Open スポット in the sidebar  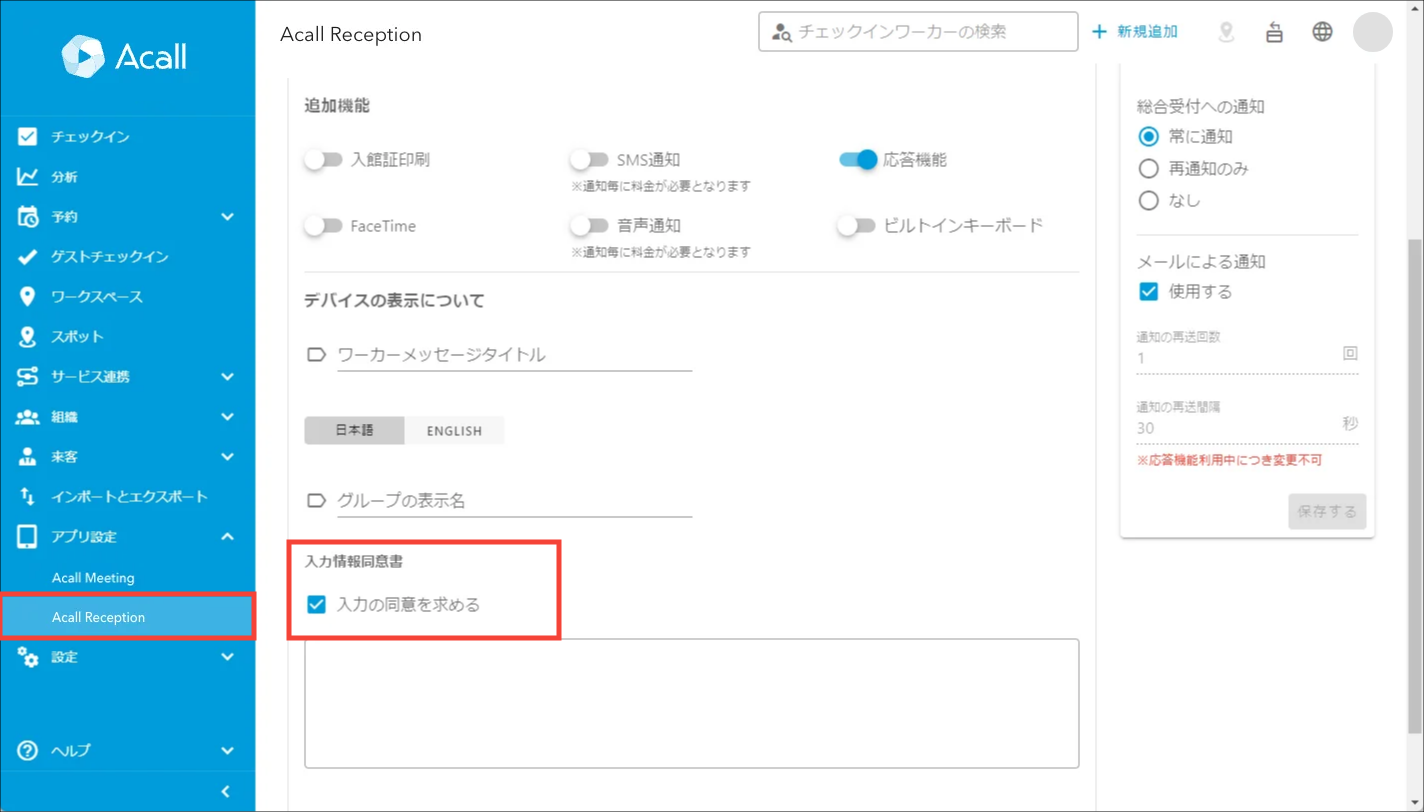pos(128,337)
